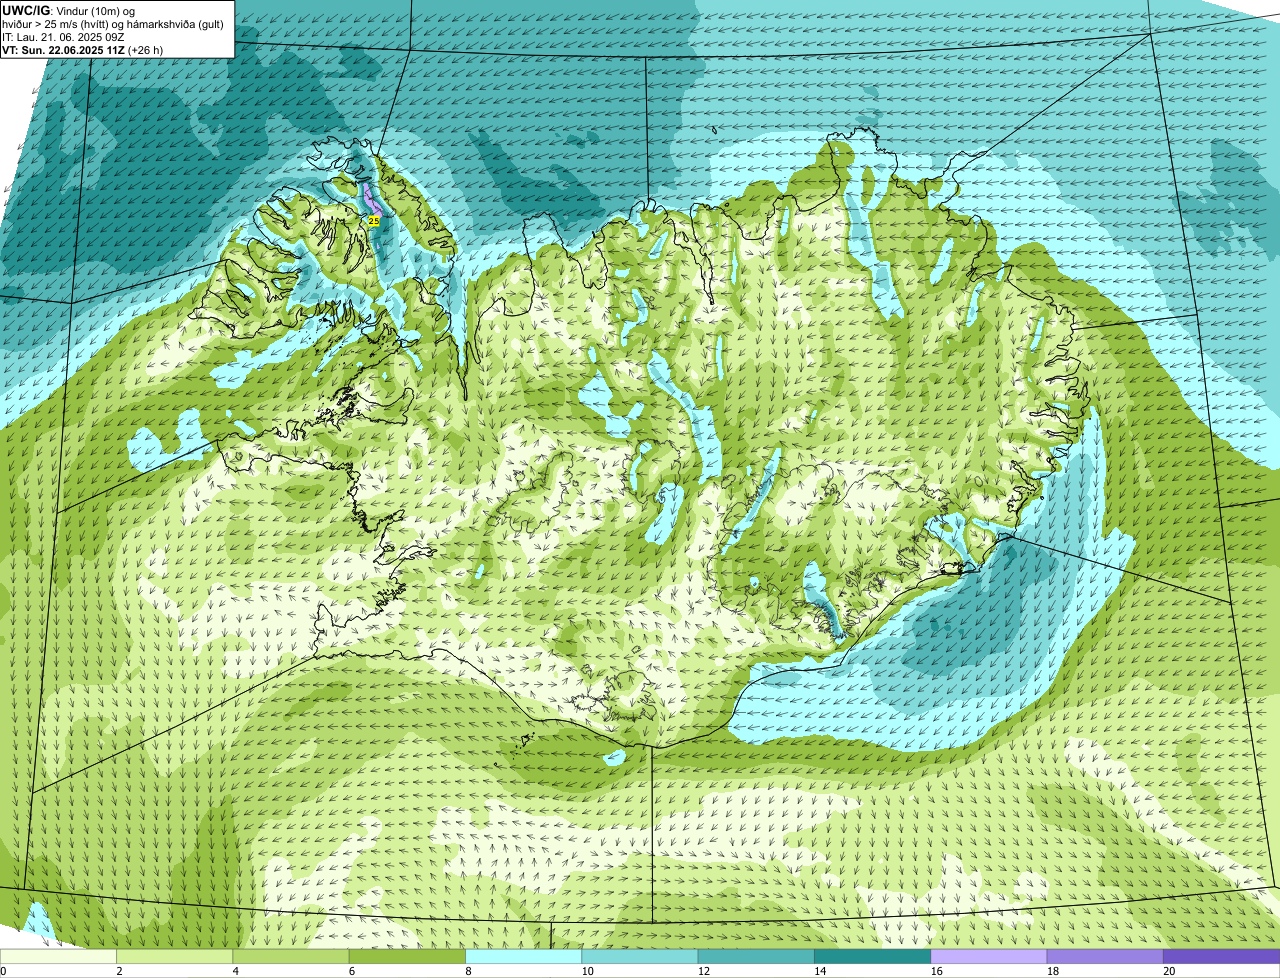Click the 18–20 m/s purple legend swatch
This screenshot has height=978, width=1280.
(x=1105, y=956)
